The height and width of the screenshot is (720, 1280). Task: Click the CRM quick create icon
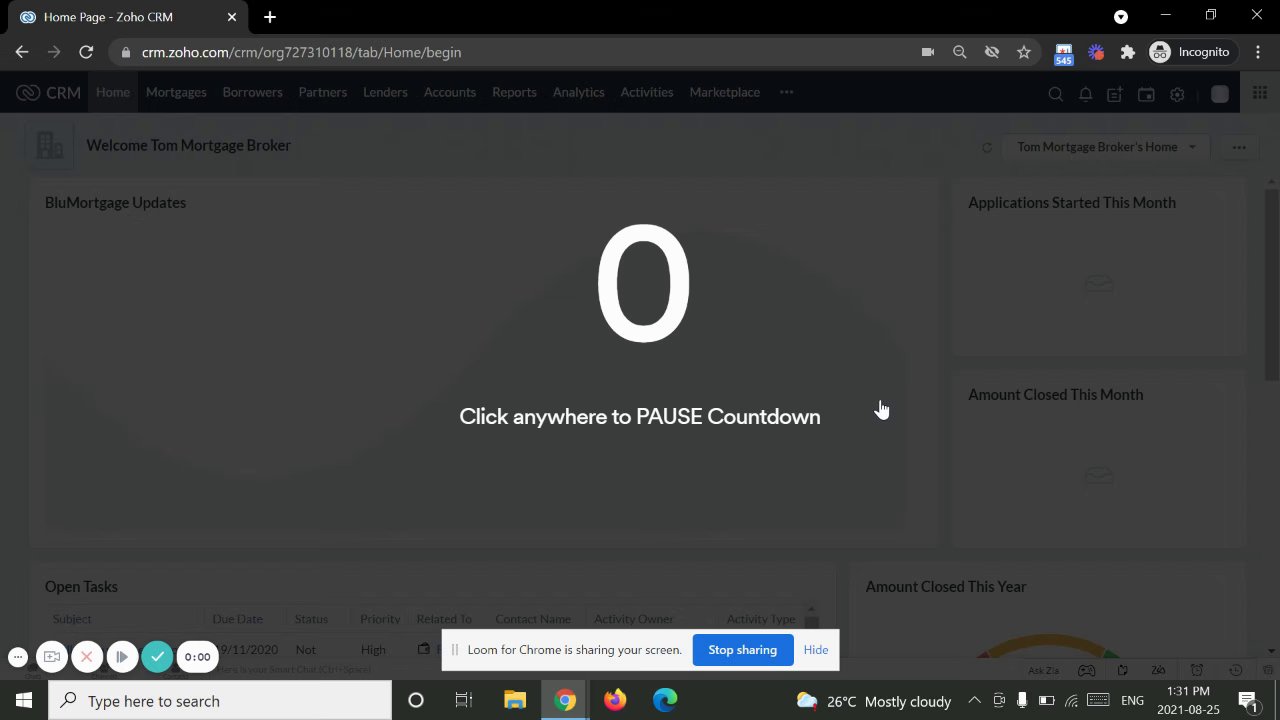(1115, 94)
